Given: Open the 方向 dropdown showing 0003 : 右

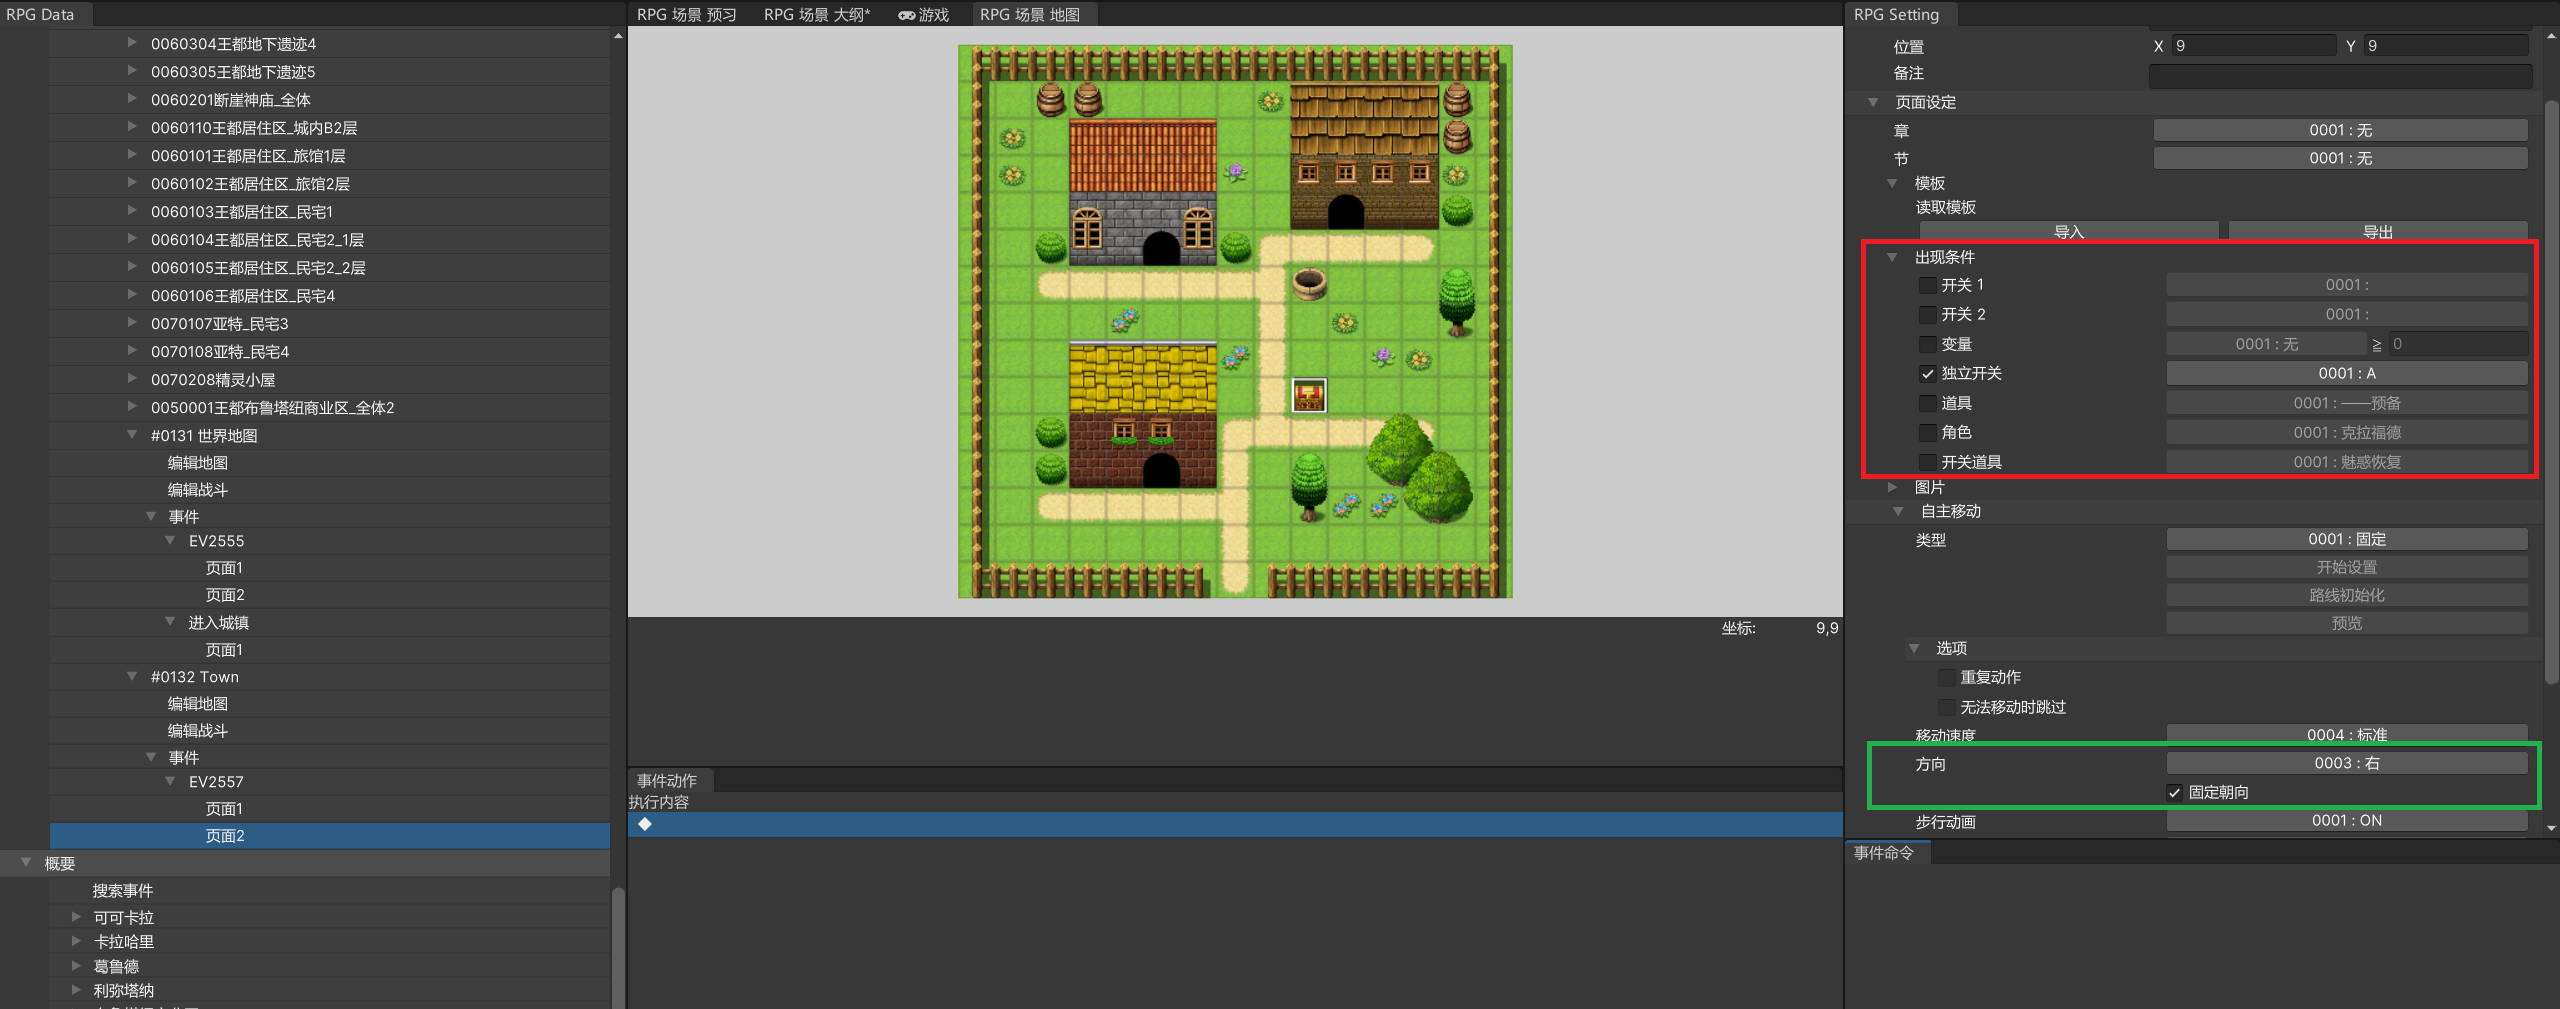Looking at the screenshot, I should pyautogui.click(x=2346, y=764).
